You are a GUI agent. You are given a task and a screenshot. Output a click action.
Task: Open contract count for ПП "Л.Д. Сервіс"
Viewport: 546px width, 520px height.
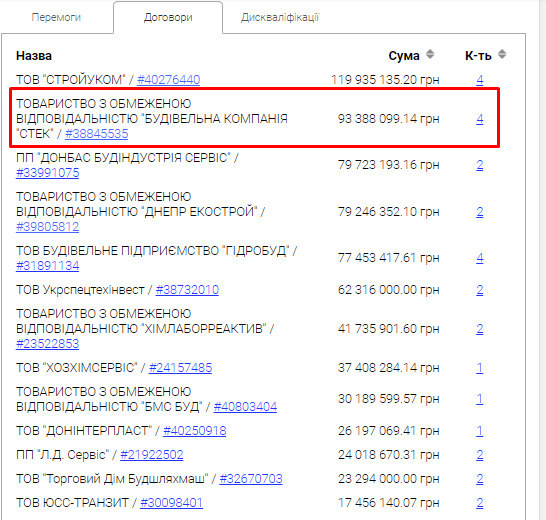(x=480, y=455)
